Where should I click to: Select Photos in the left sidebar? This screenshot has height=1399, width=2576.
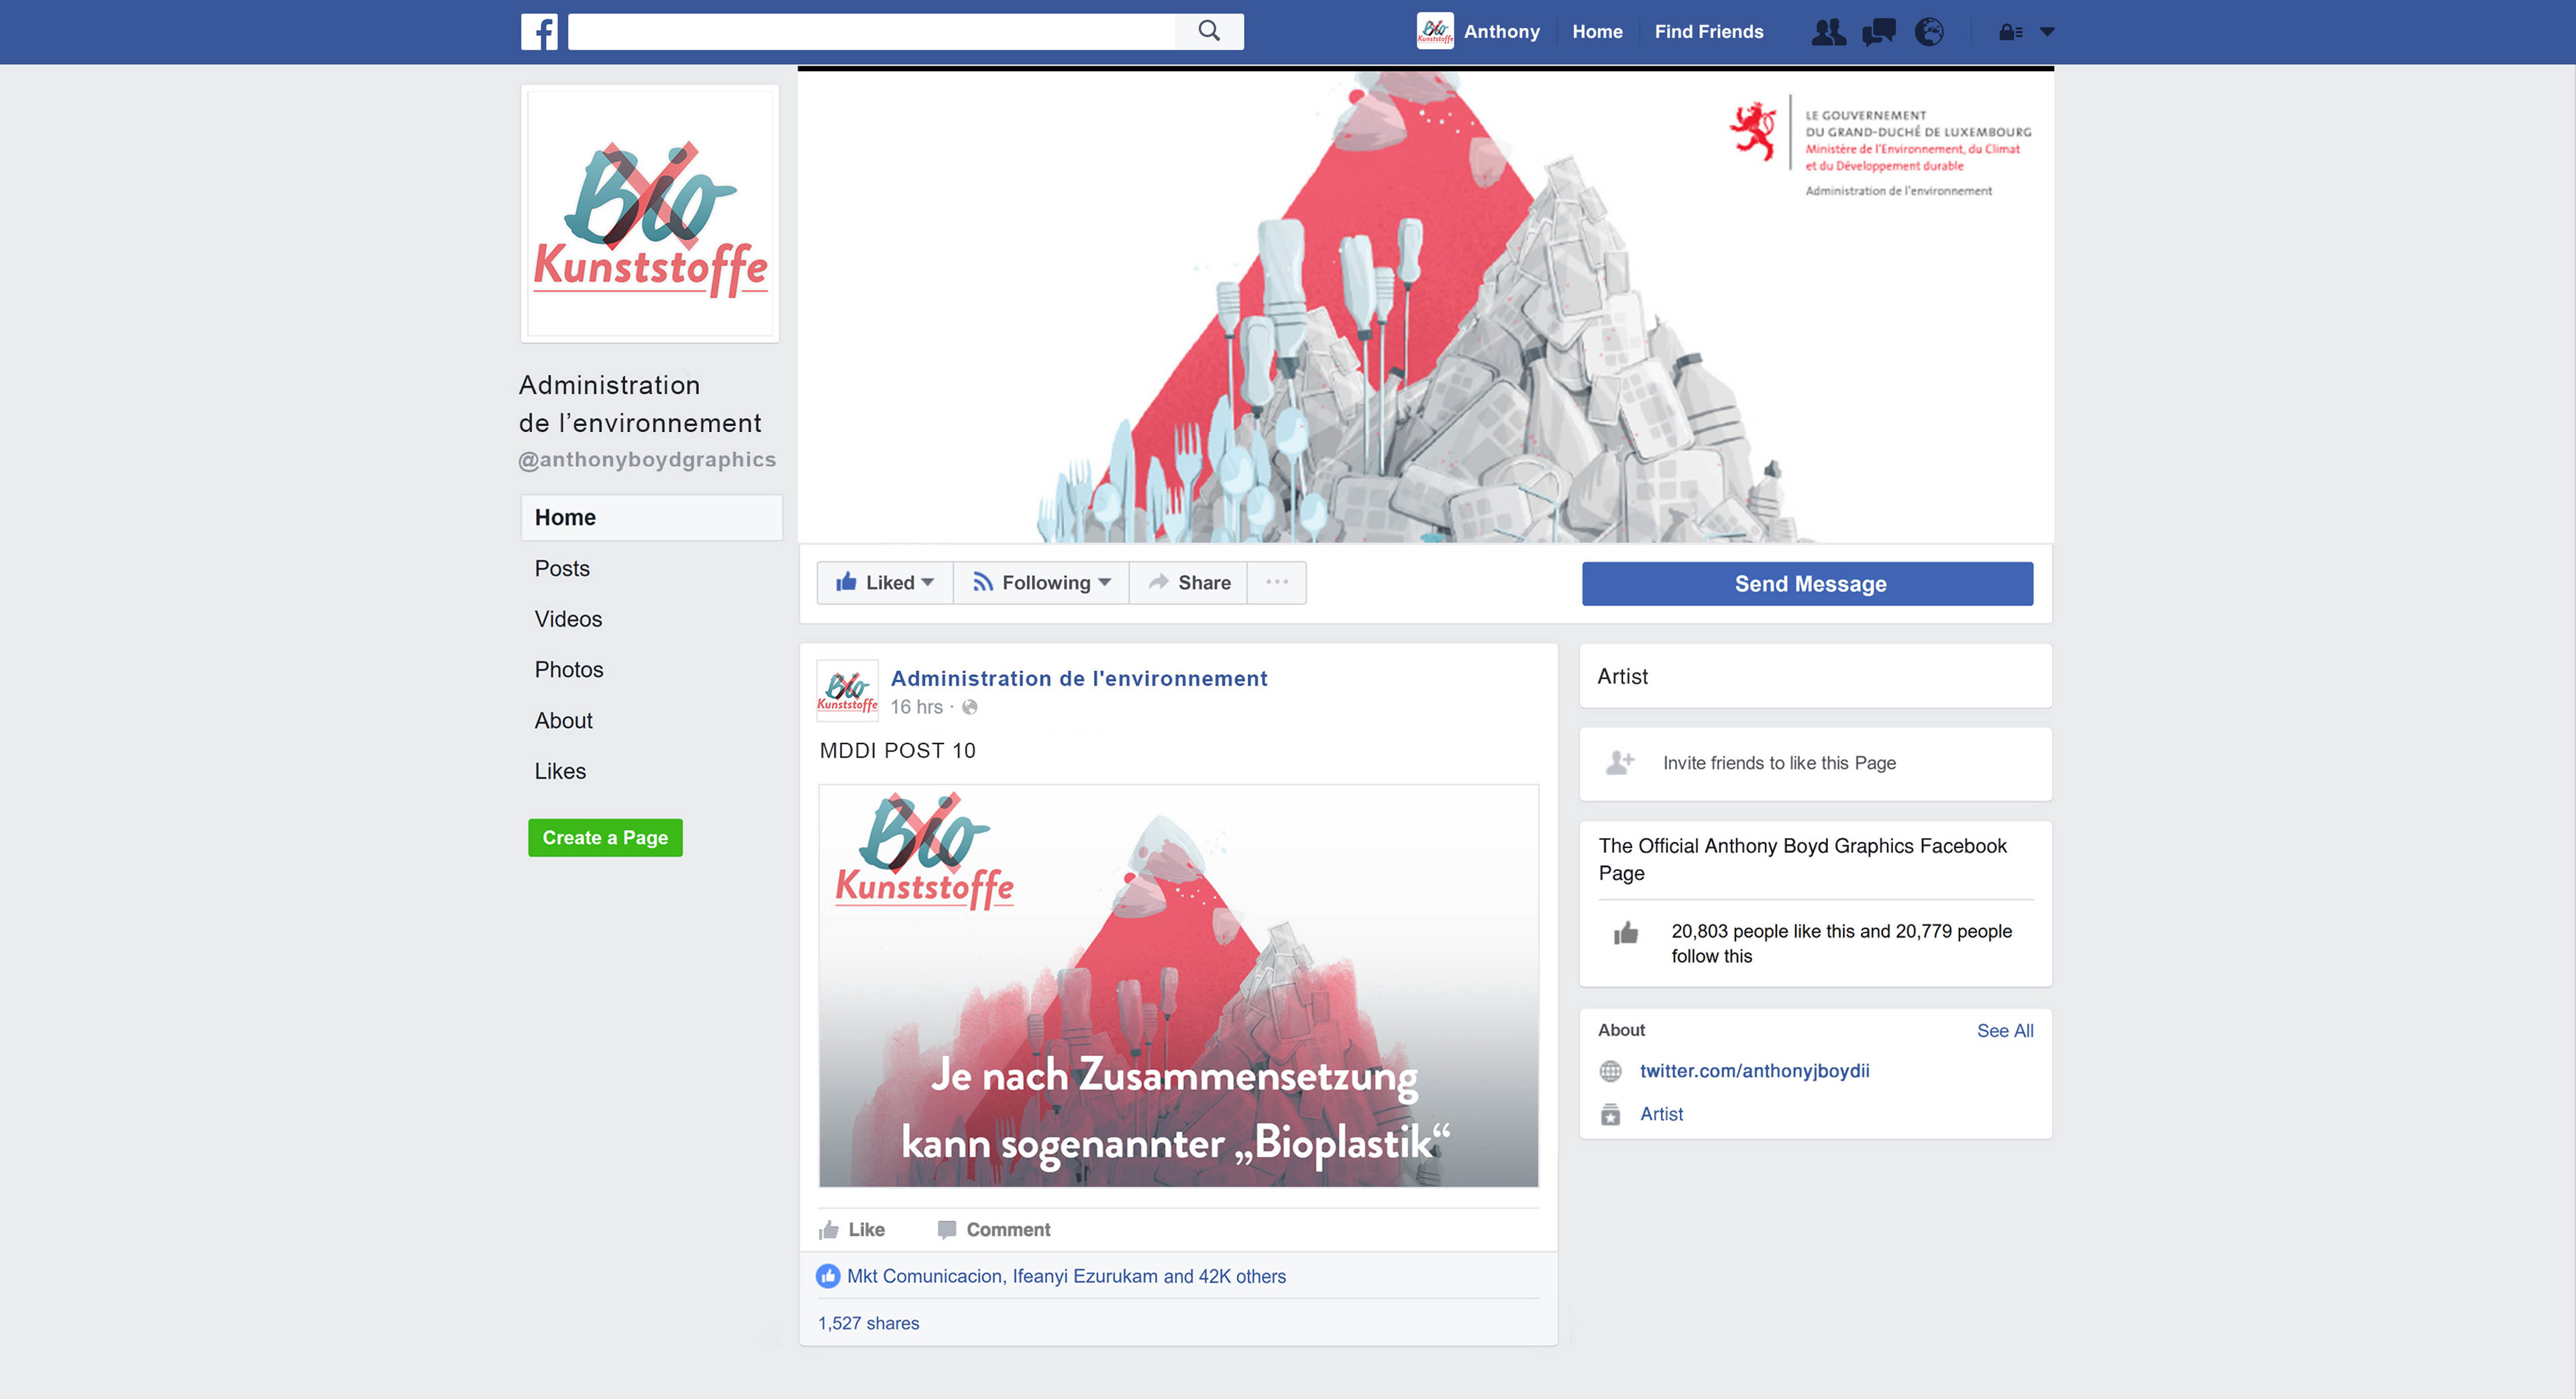click(x=569, y=670)
